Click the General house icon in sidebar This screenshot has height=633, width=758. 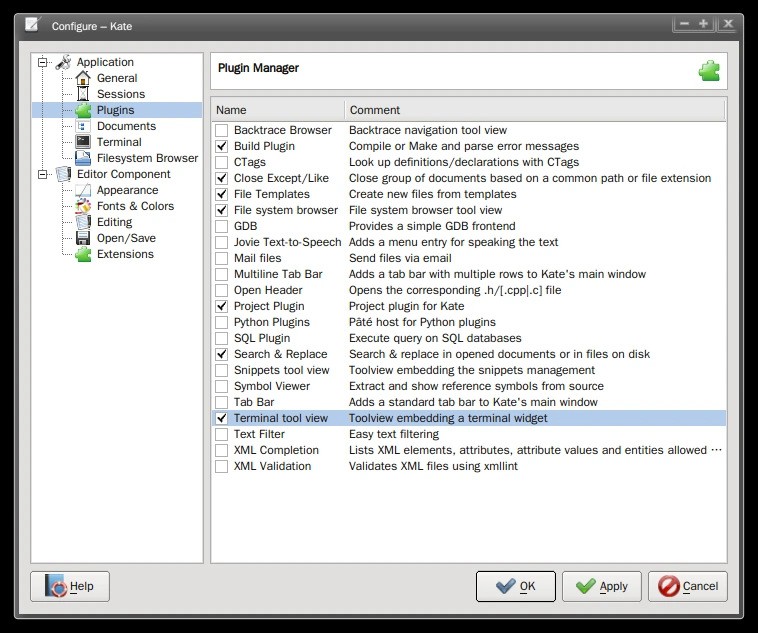click(x=83, y=78)
